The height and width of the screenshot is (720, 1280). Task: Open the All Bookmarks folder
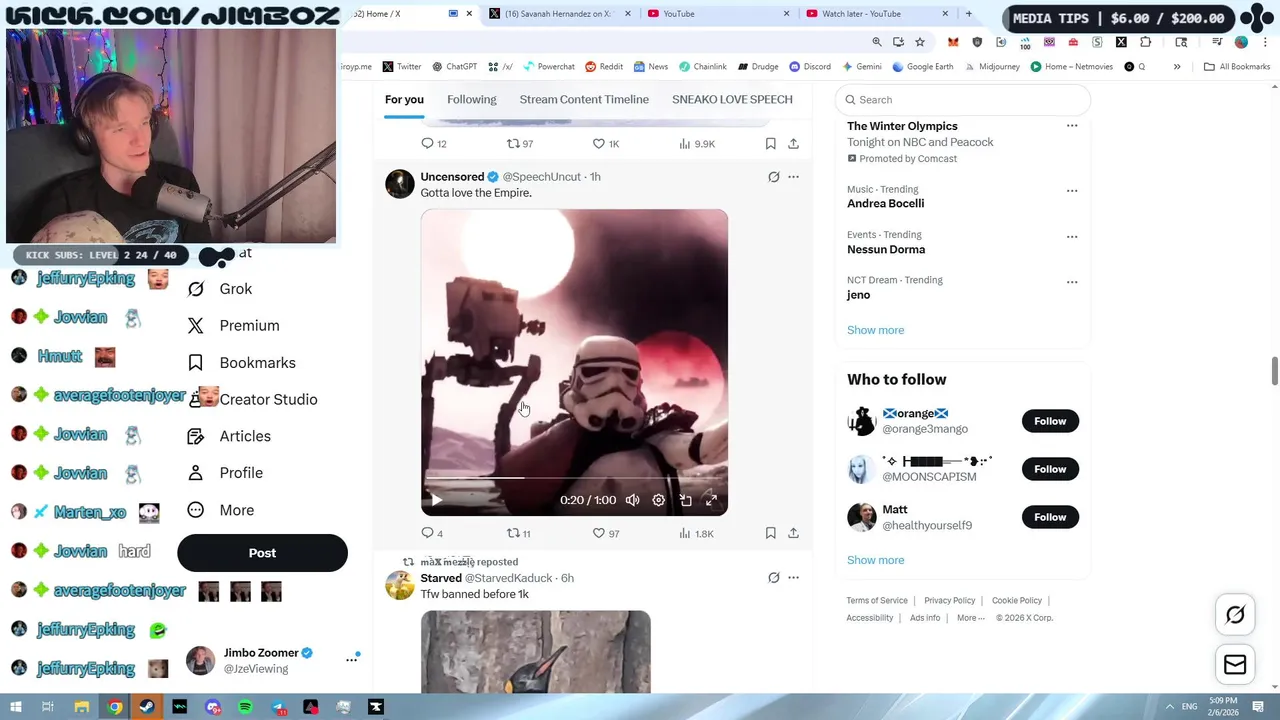point(1237,67)
